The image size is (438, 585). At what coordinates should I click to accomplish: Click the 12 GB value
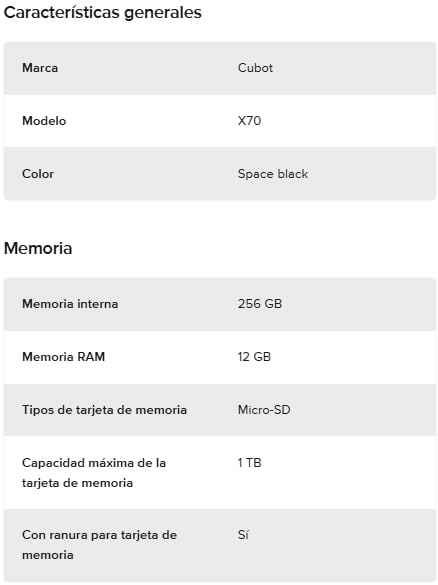(x=254, y=357)
